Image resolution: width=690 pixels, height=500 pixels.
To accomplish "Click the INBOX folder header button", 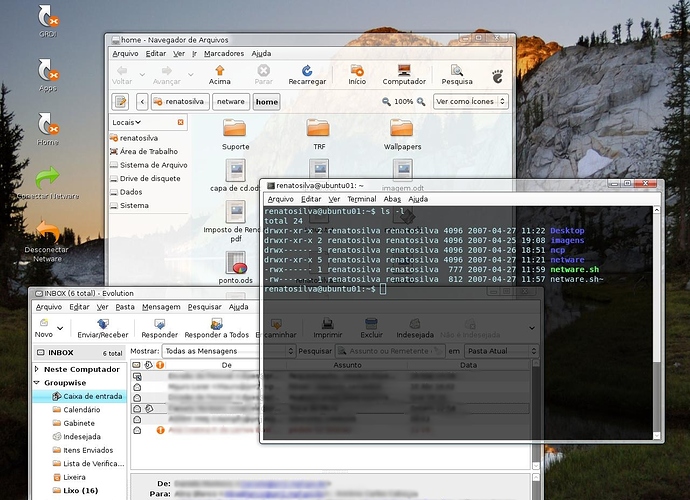I will click(80, 353).
